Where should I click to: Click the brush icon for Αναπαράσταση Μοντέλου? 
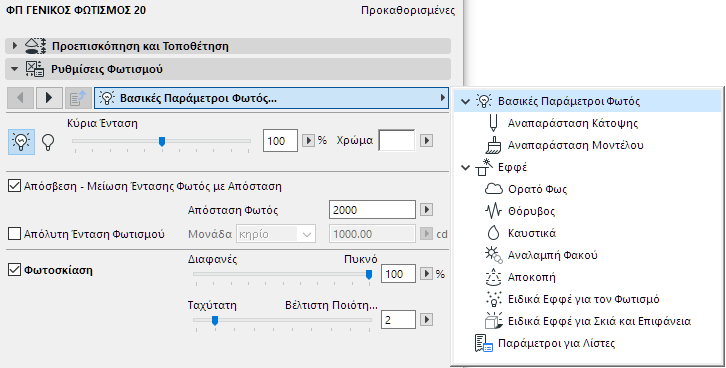click(x=493, y=145)
